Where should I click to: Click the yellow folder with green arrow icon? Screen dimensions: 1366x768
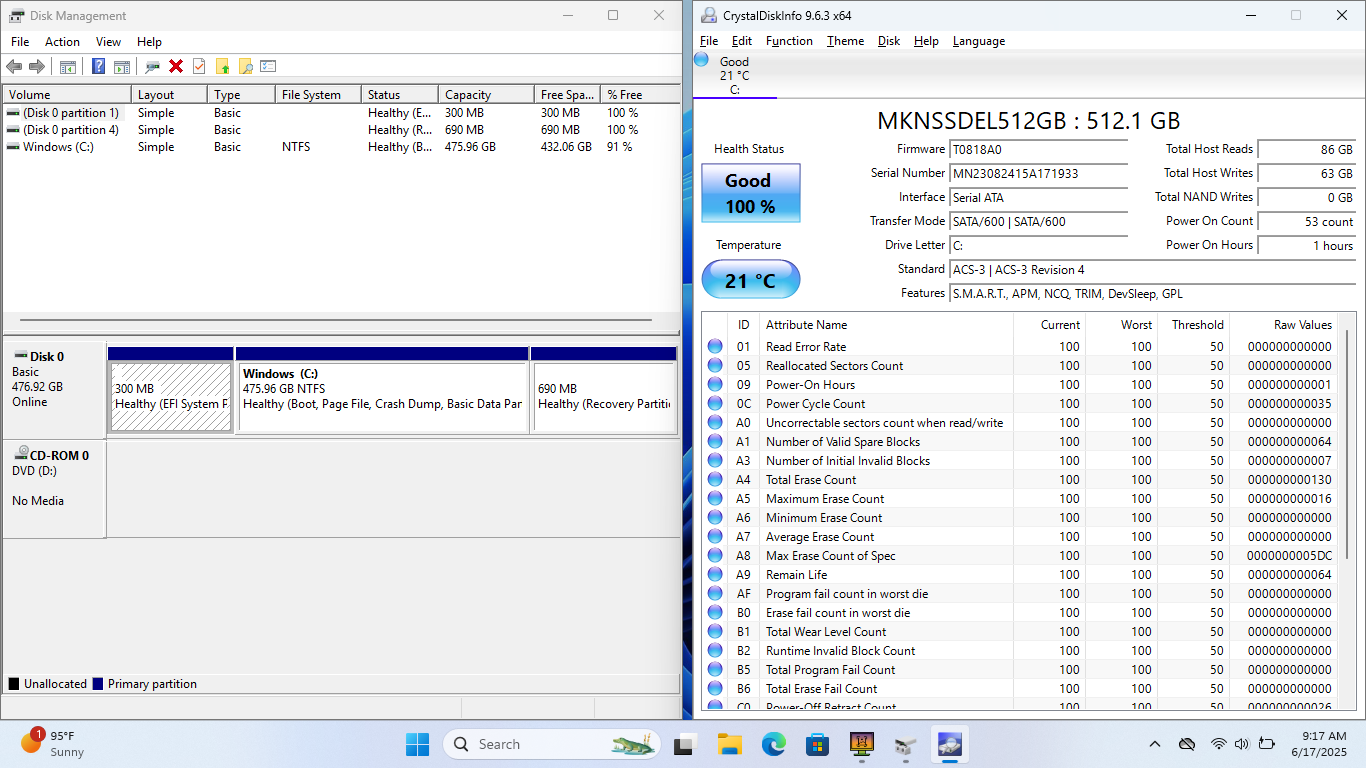222,67
